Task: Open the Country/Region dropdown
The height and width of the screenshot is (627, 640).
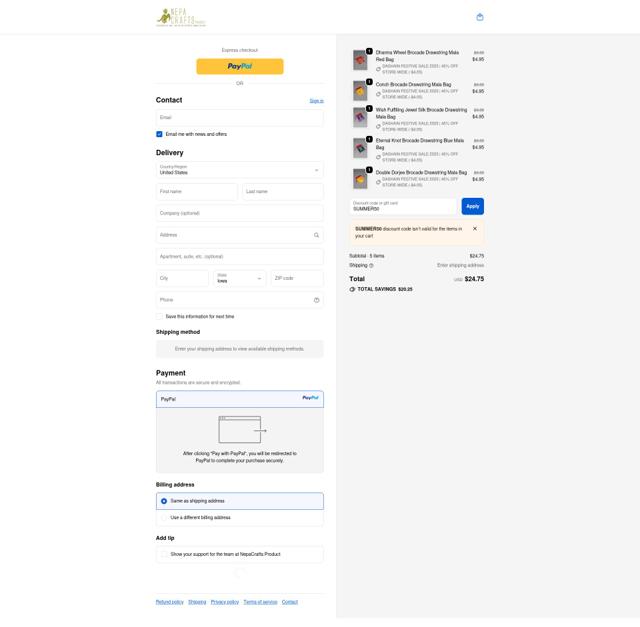Action: pyautogui.click(x=240, y=170)
